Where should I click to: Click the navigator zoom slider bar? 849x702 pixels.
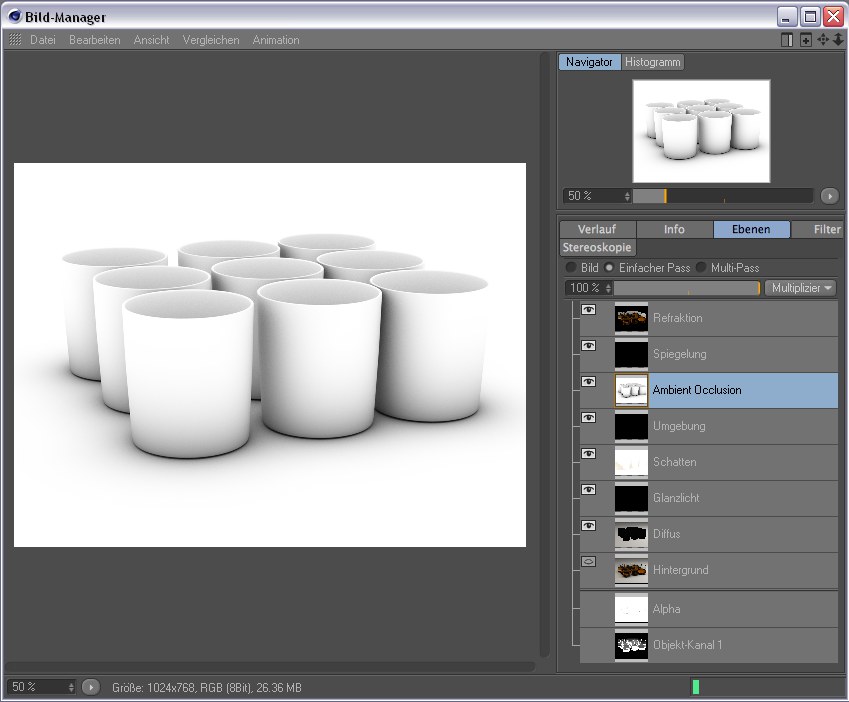[x=723, y=196]
